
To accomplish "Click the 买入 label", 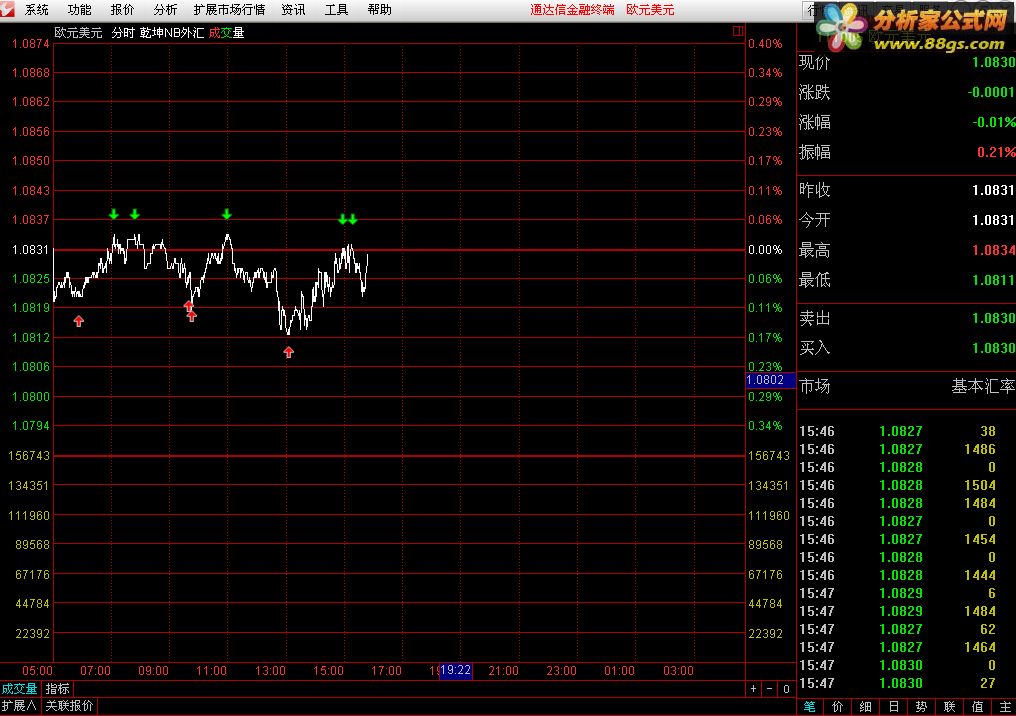I will (814, 348).
